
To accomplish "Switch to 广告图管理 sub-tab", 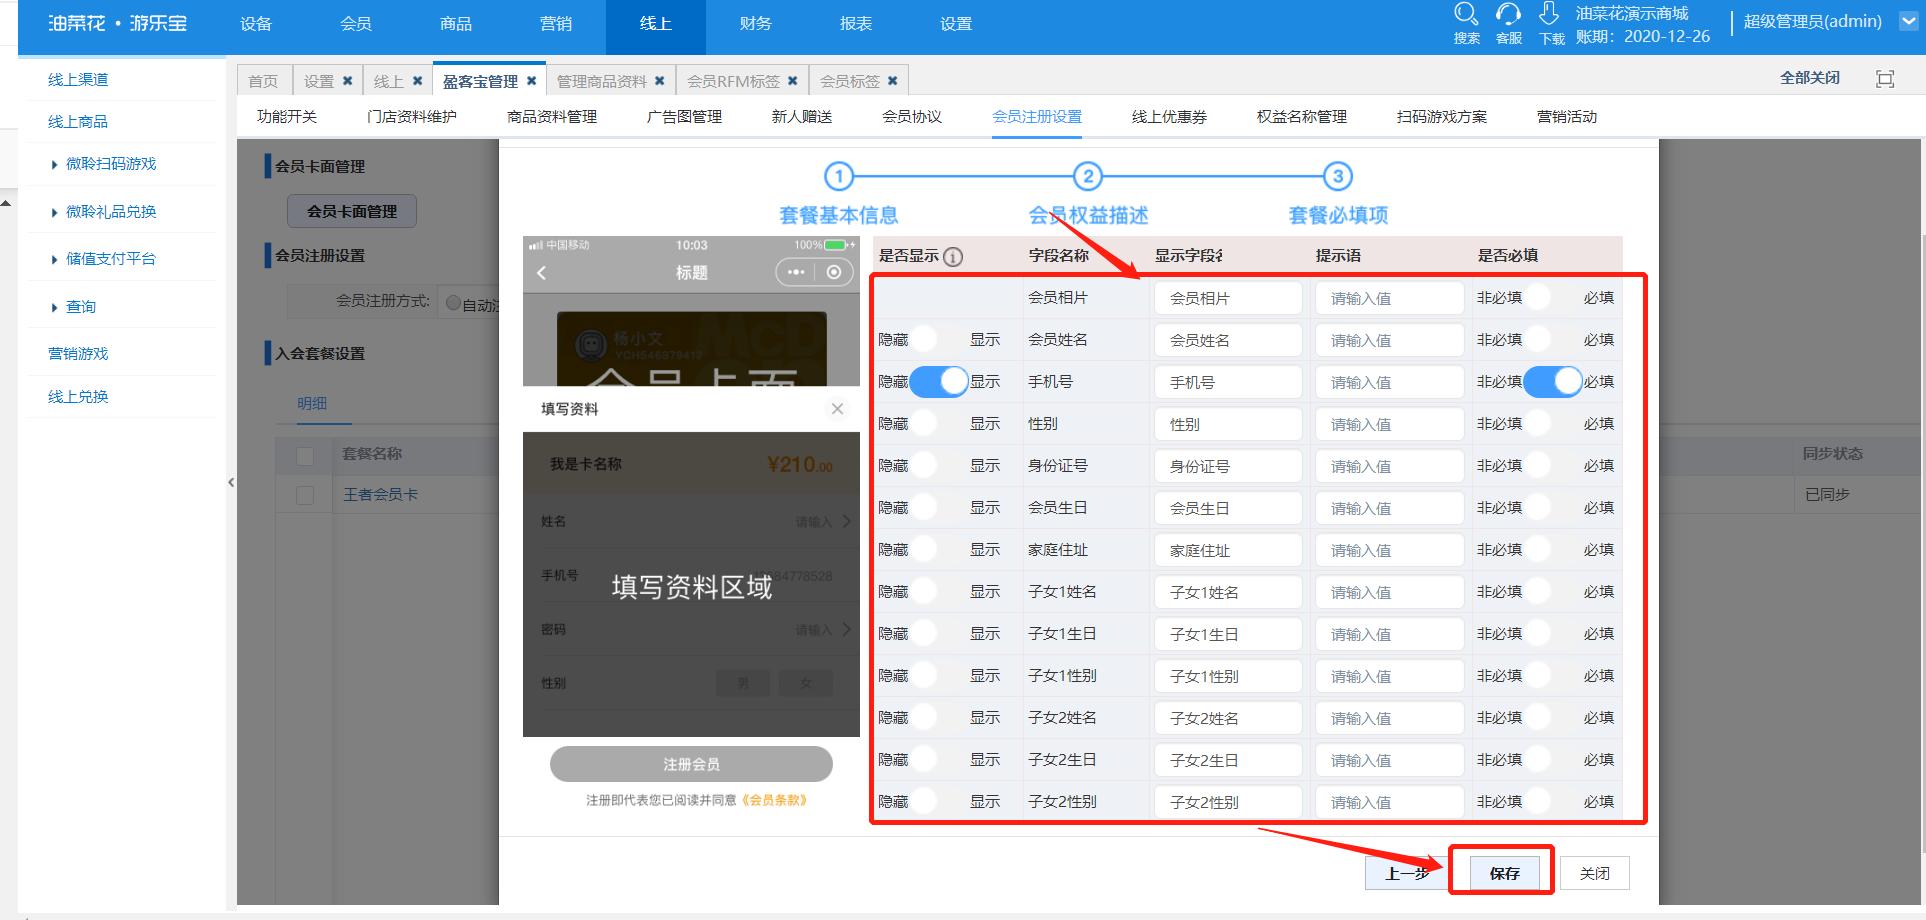I will [x=685, y=117].
